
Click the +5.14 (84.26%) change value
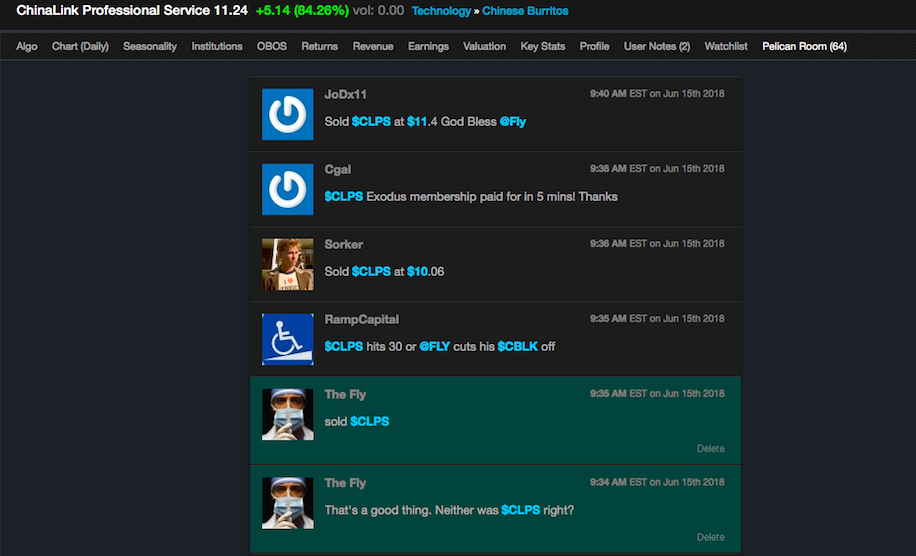point(302,11)
